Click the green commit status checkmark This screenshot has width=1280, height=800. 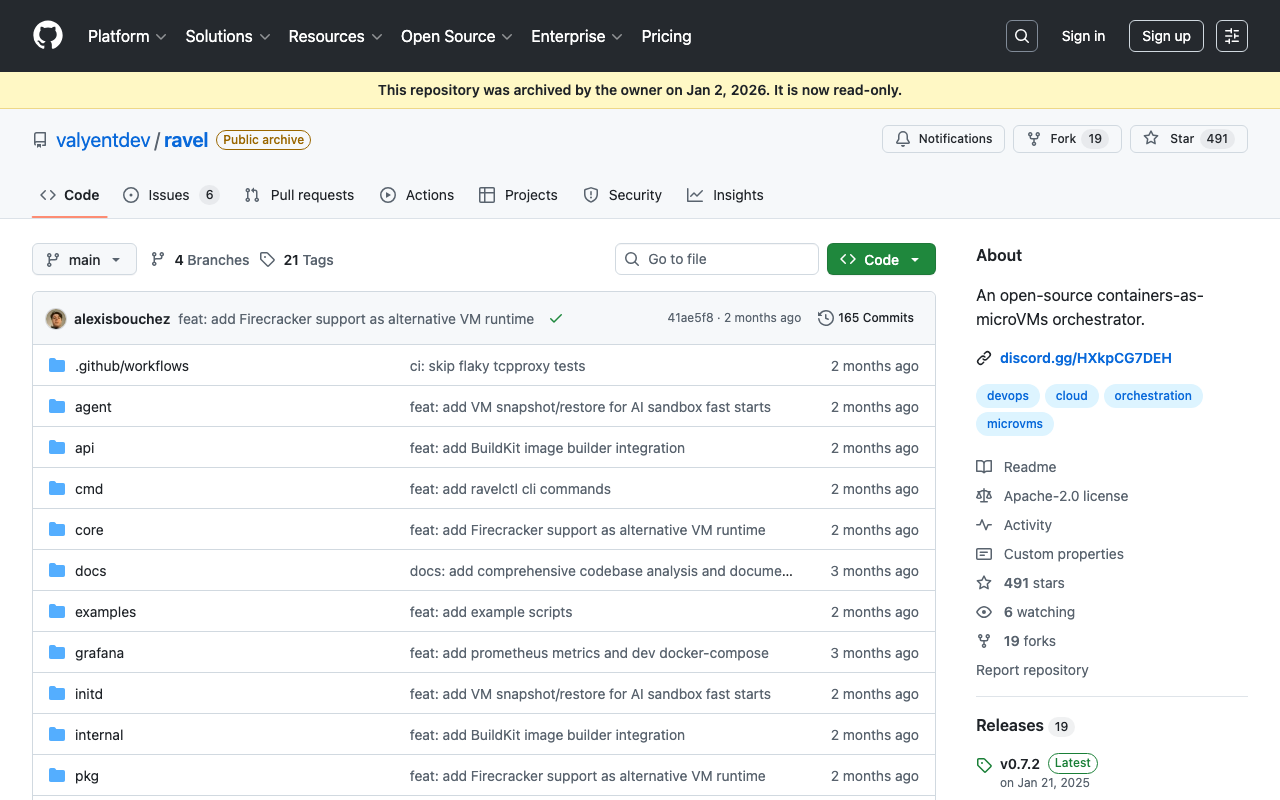[556, 319]
